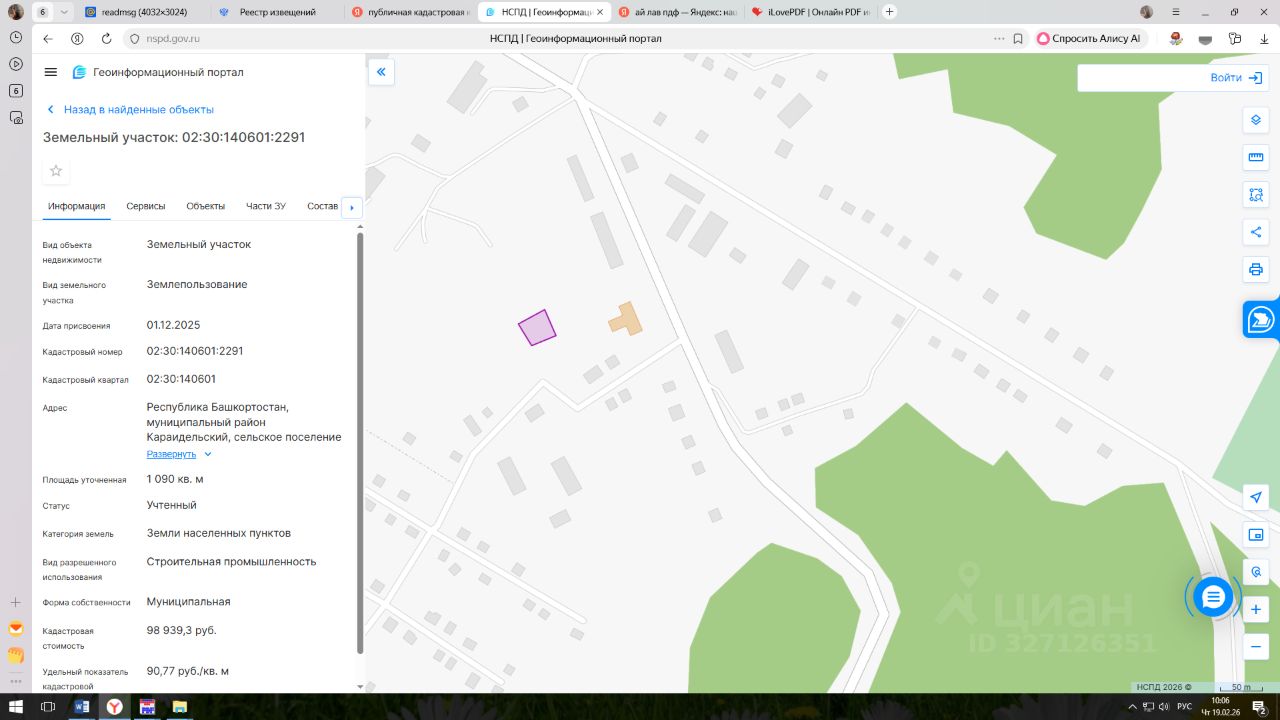
Task: Open File Explorer from the taskbar
Action: tap(179, 707)
